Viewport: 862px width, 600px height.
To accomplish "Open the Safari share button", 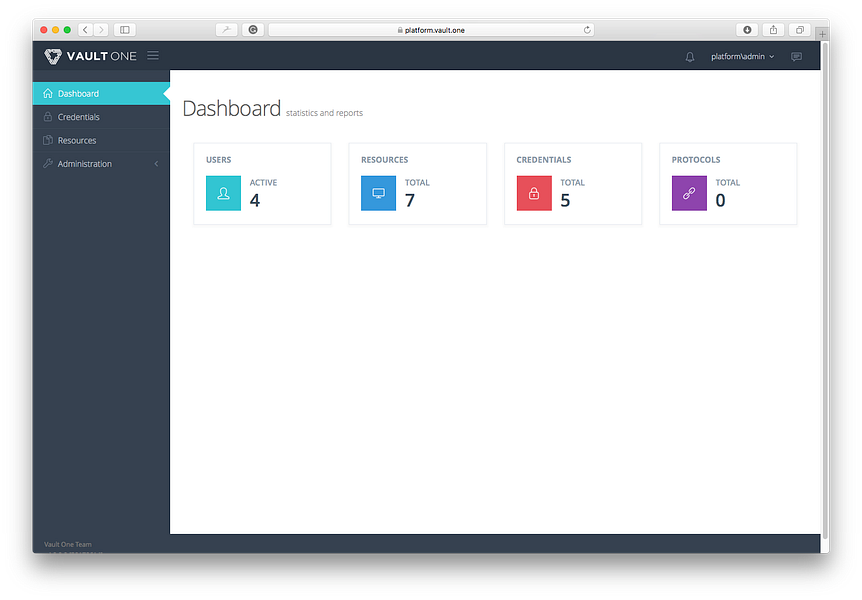I will (773, 30).
